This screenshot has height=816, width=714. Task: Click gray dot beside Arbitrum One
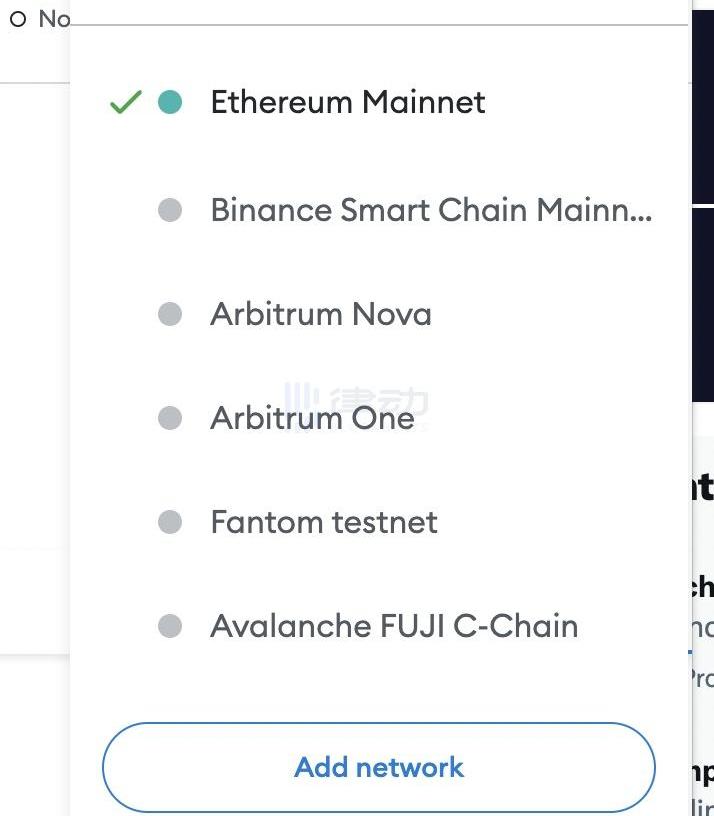170,418
